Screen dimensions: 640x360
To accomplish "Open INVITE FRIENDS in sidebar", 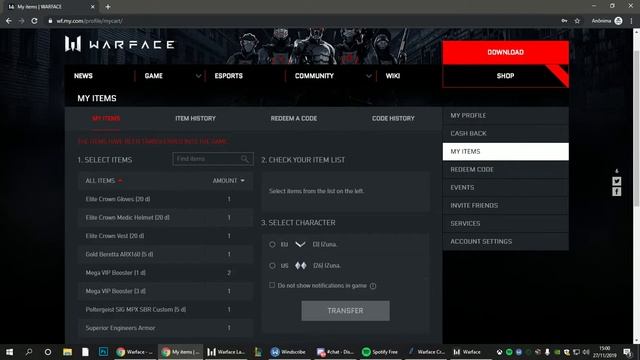I will coord(505,205).
